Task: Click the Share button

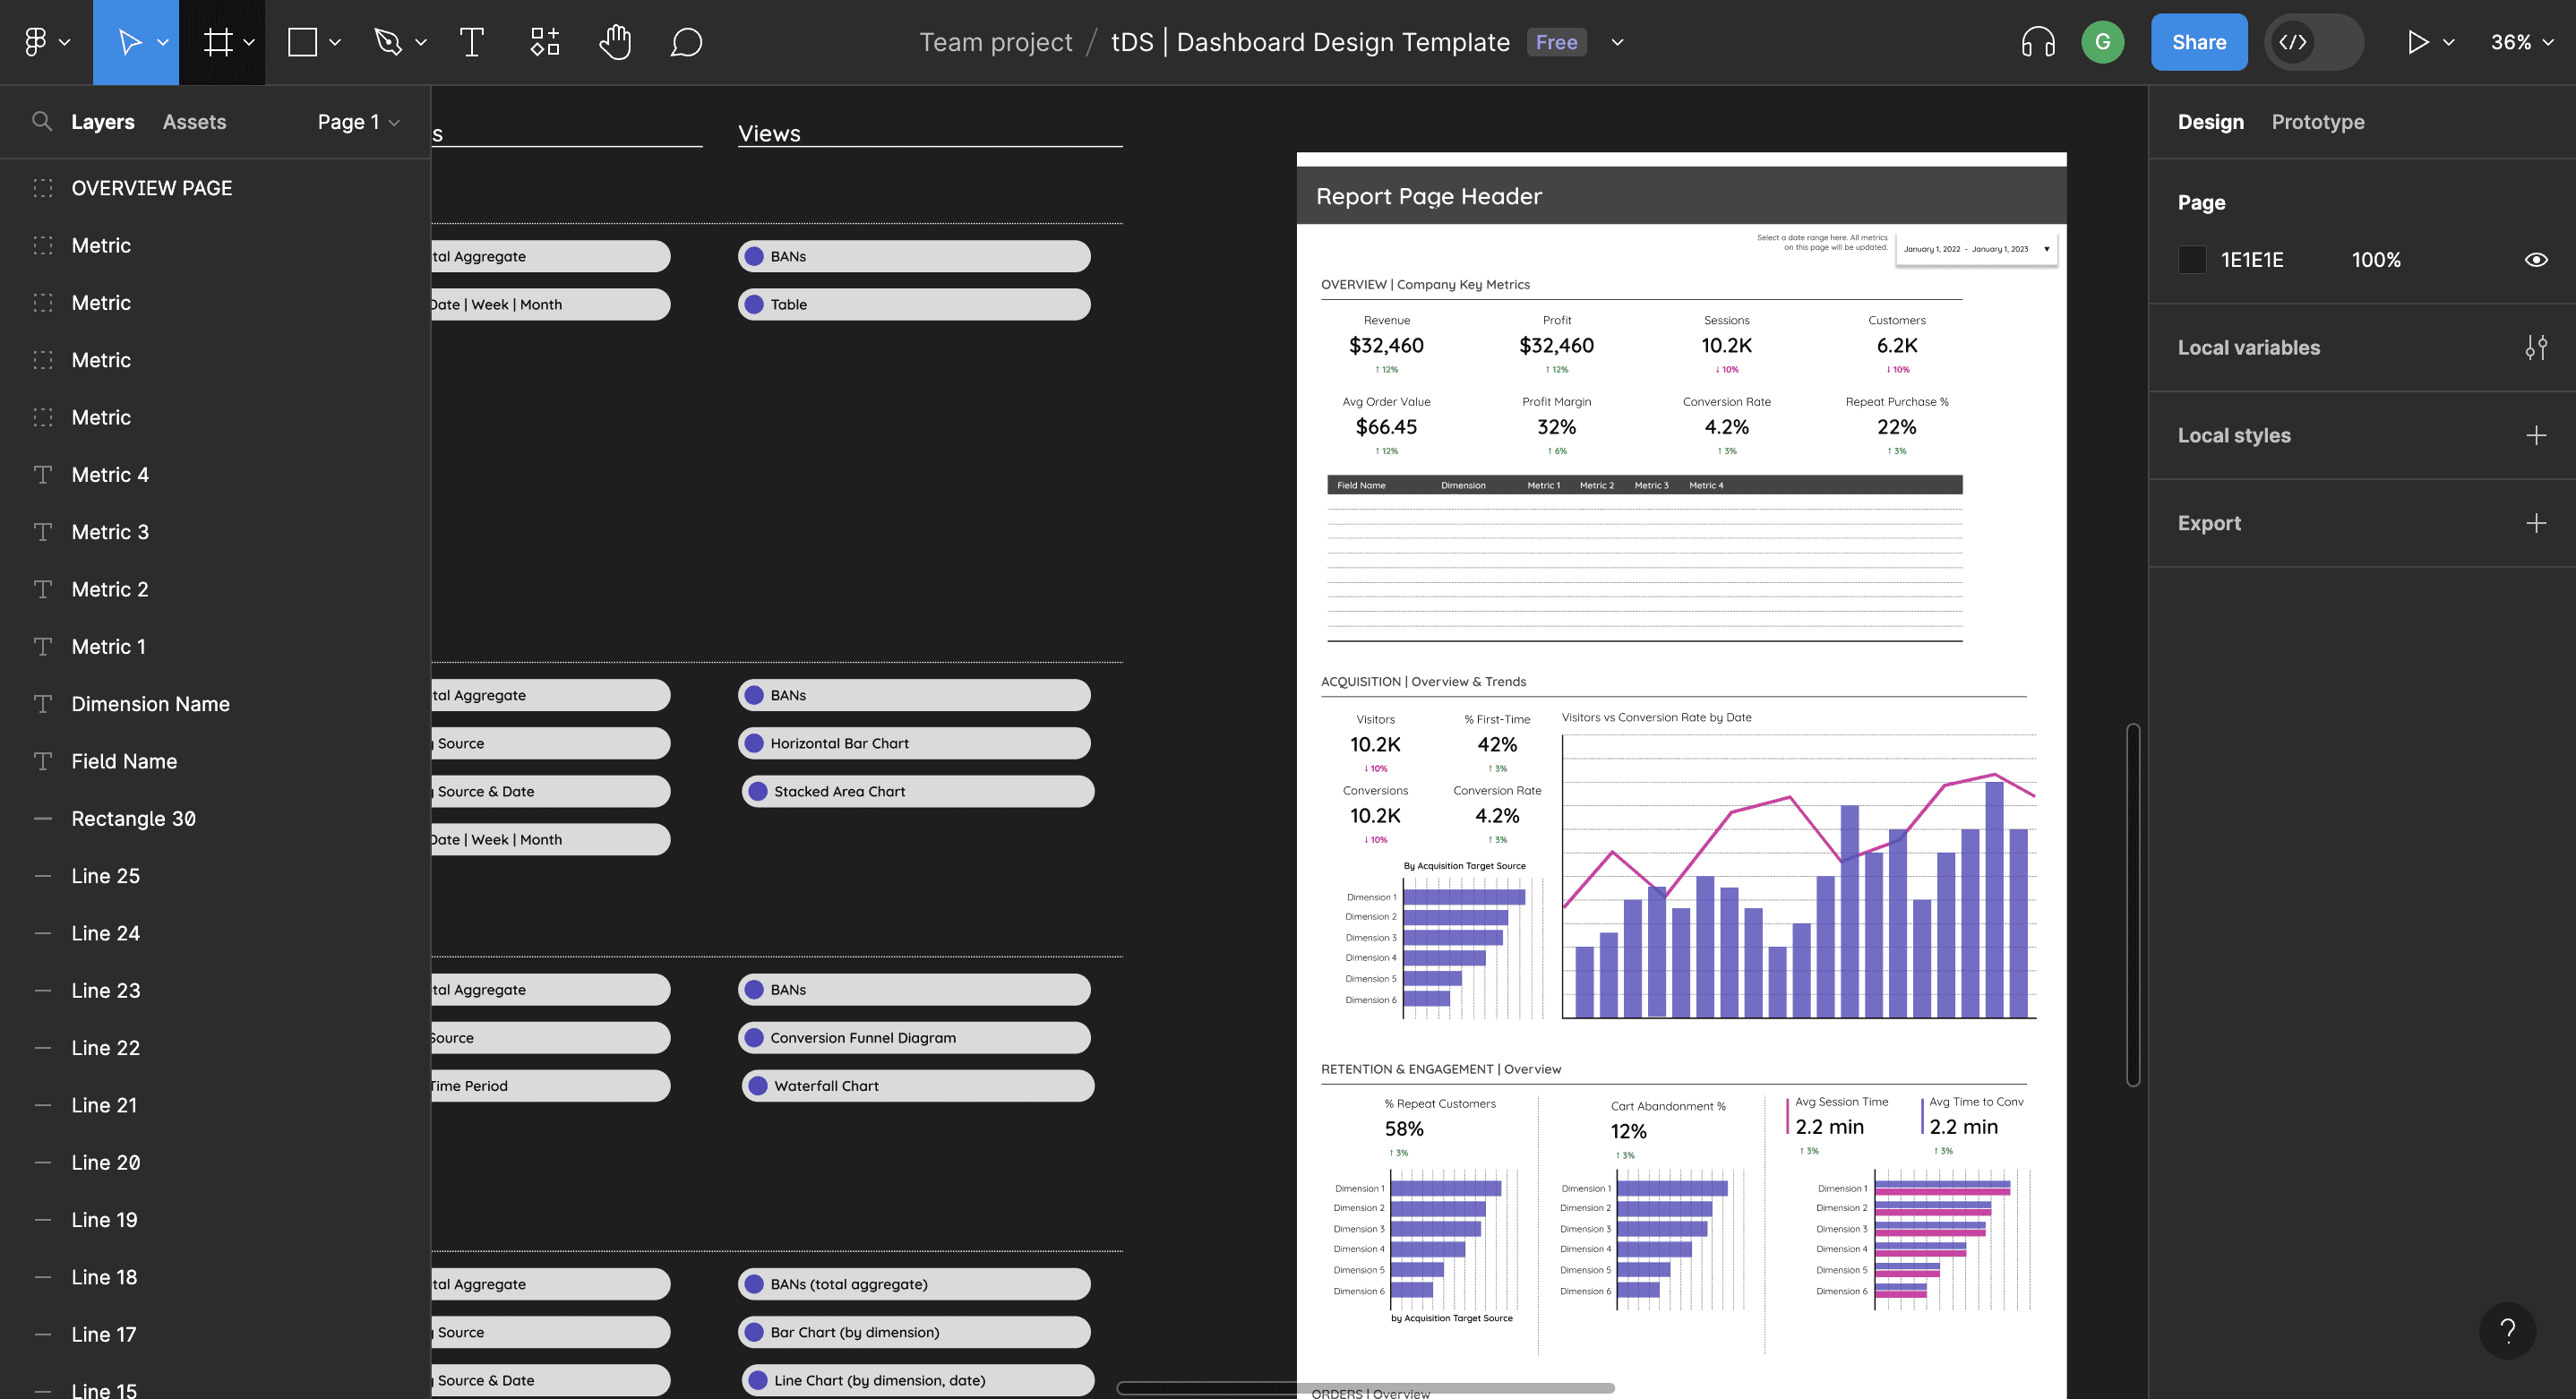Action: (2198, 42)
